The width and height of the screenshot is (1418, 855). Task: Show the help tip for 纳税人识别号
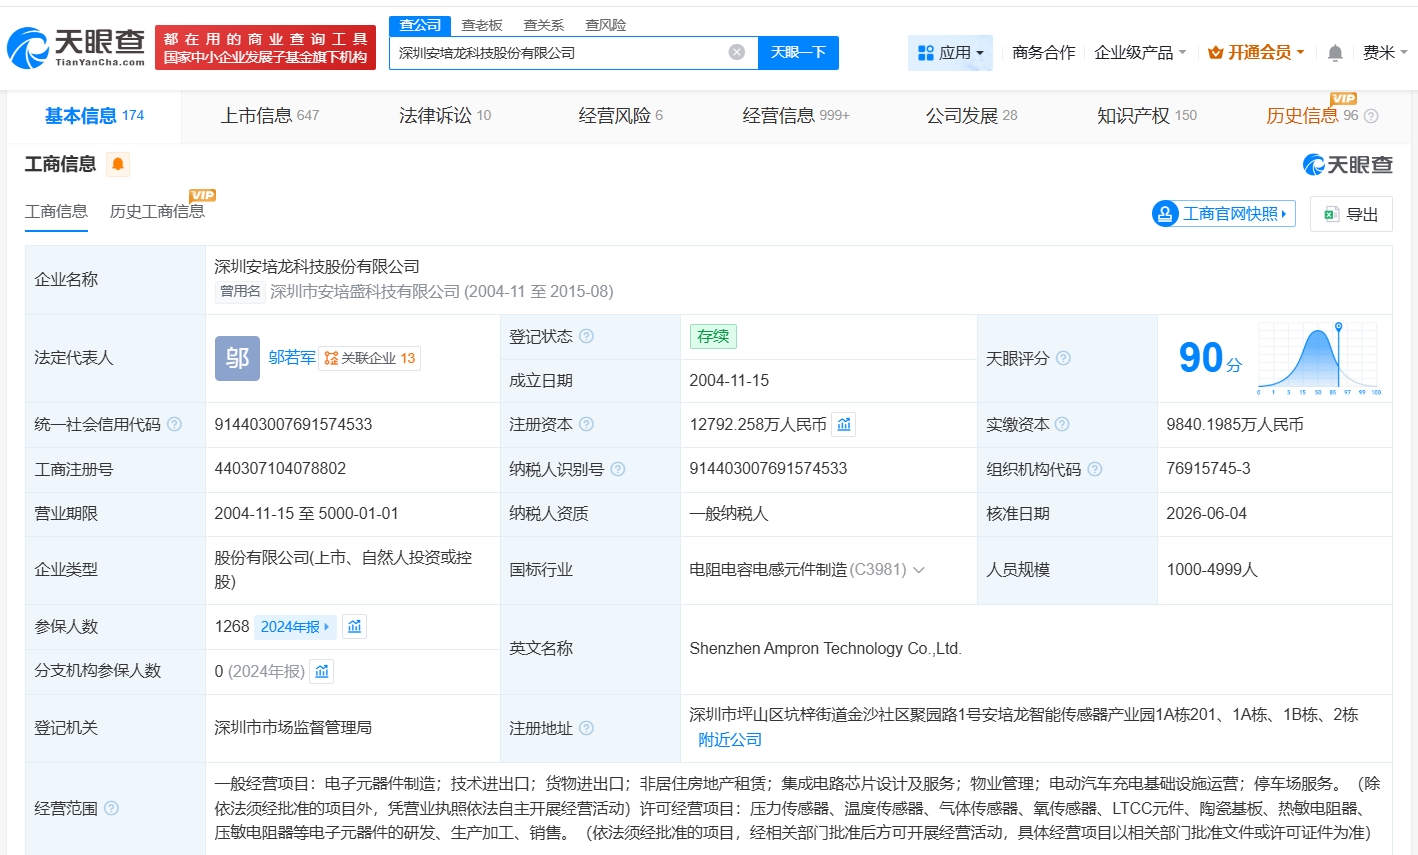coord(618,469)
